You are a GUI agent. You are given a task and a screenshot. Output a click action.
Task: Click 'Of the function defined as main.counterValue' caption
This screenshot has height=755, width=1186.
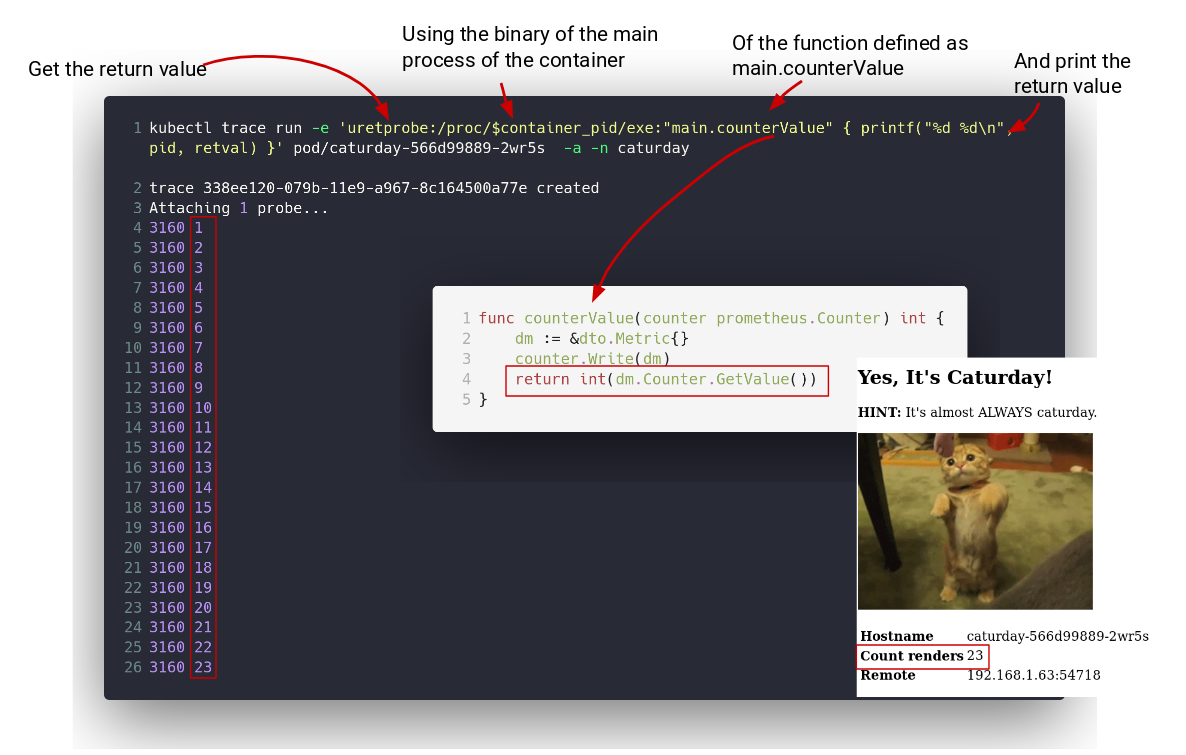[x=849, y=55]
